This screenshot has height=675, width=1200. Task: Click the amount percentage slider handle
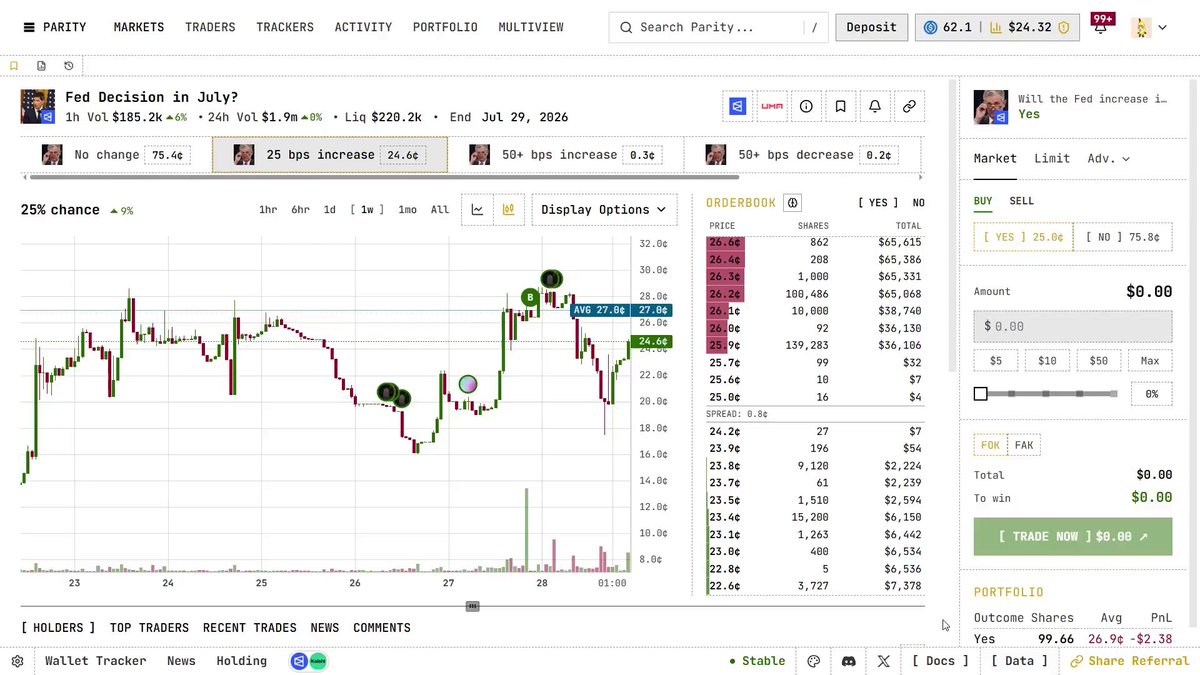click(981, 394)
